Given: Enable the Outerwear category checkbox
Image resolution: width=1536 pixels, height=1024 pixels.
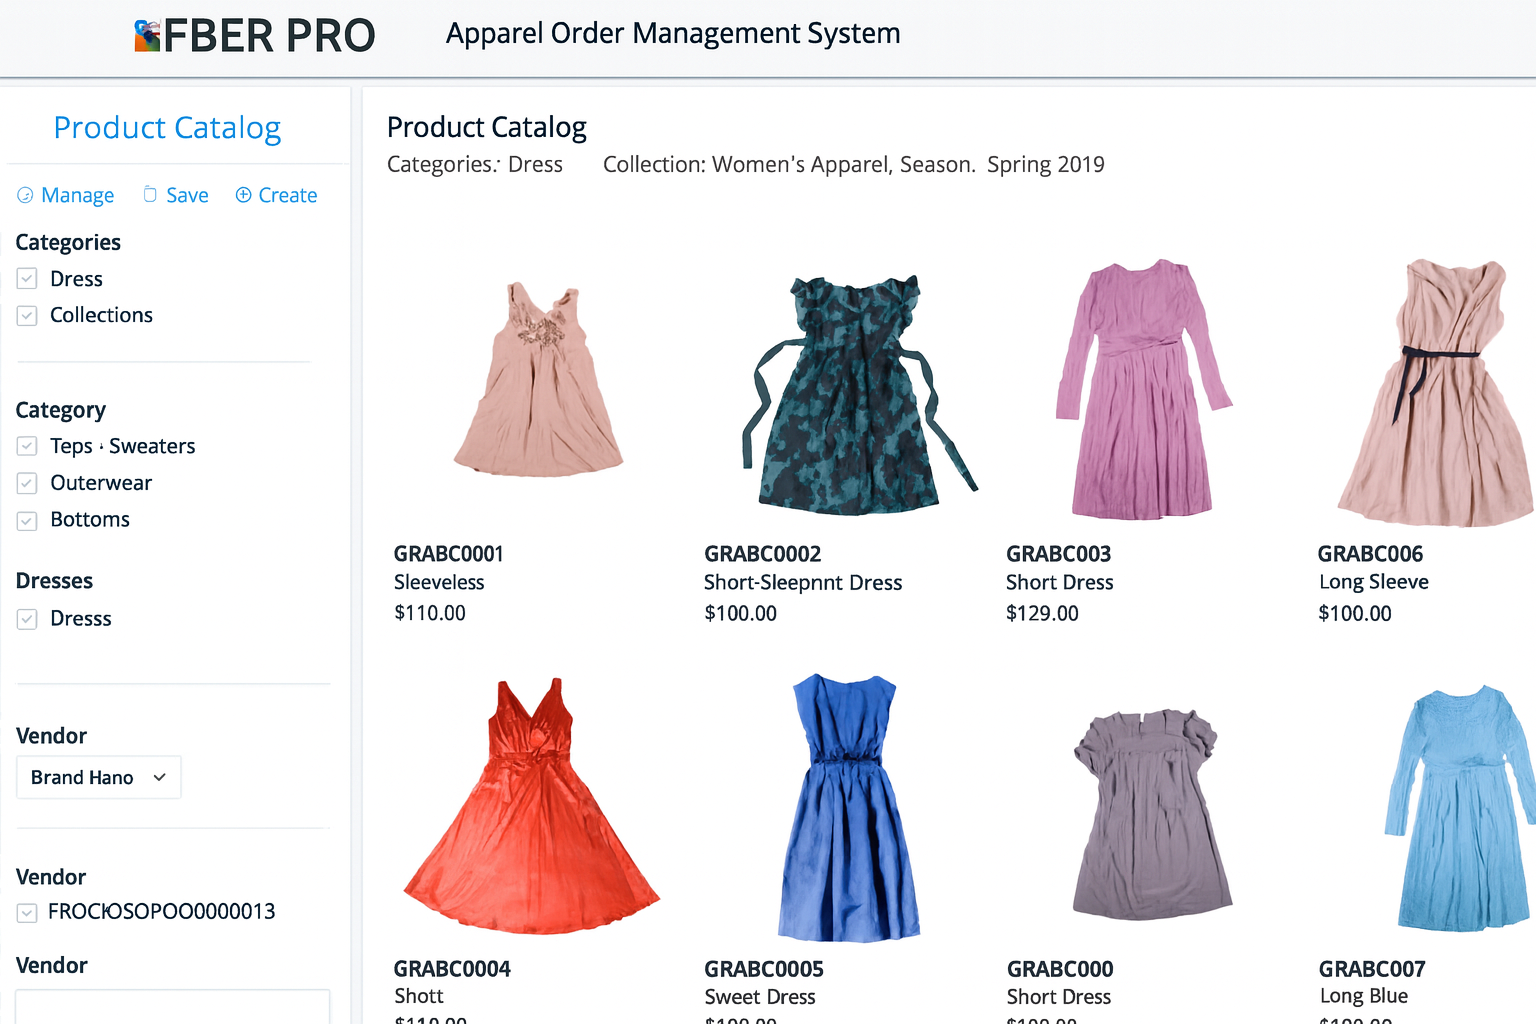Looking at the screenshot, I should tap(27, 483).
